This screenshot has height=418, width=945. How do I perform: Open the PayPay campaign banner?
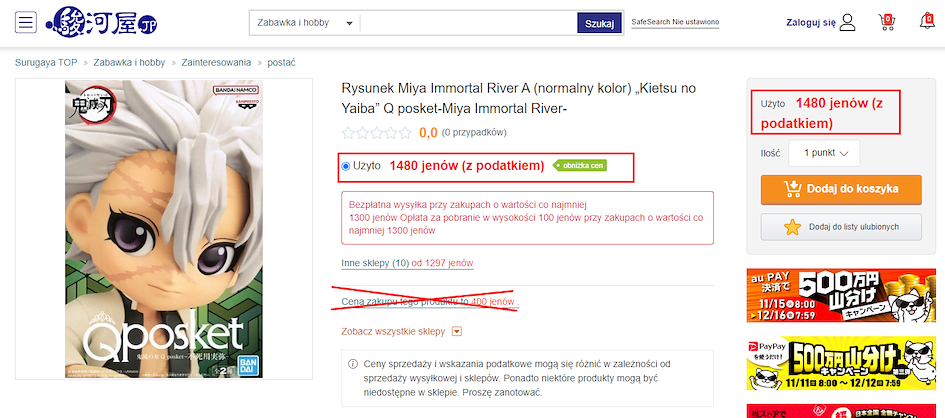[841, 363]
